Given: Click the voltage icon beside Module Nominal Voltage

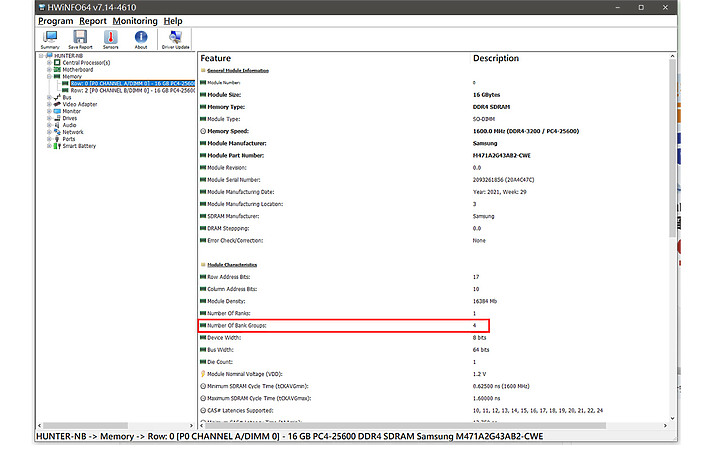Looking at the screenshot, I should coord(203,374).
